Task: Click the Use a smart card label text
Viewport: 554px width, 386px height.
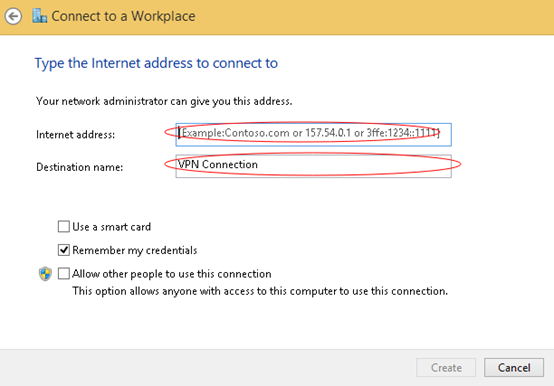Action: (x=112, y=227)
